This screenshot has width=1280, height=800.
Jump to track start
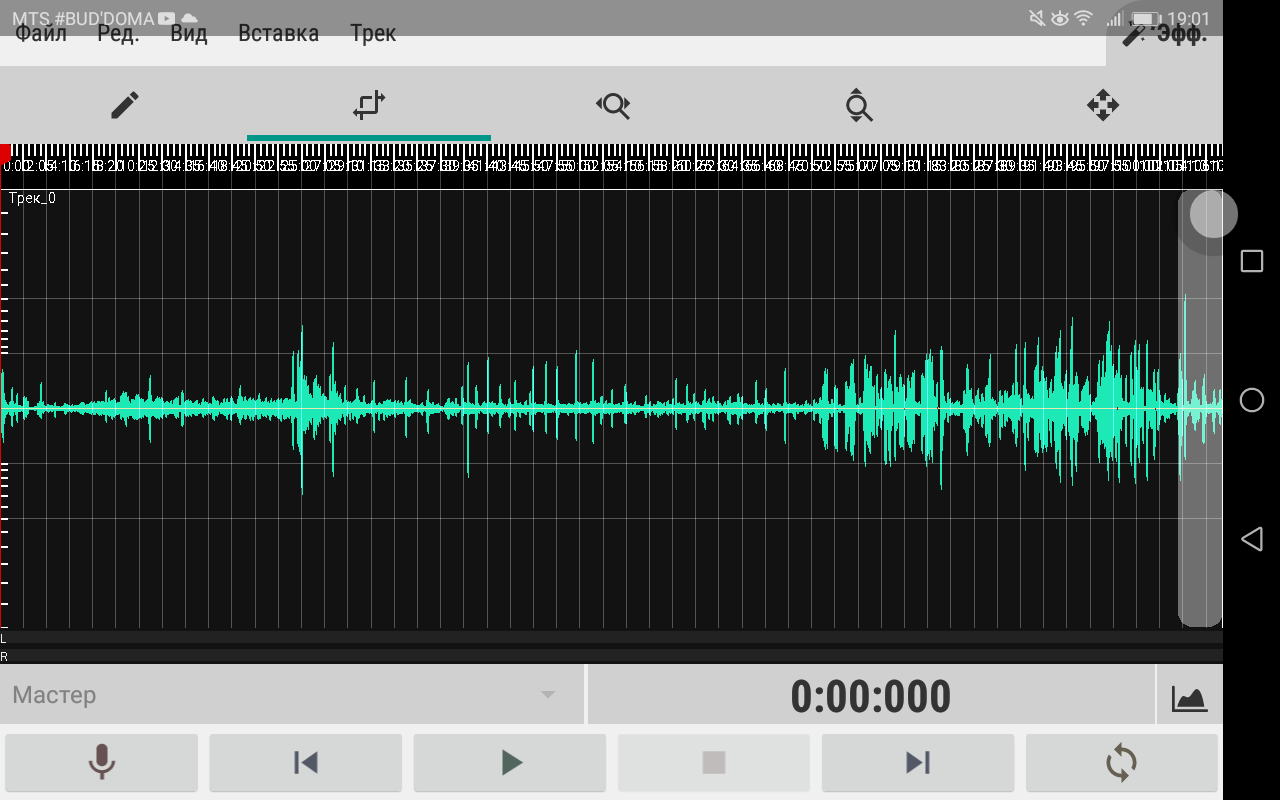[305, 763]
